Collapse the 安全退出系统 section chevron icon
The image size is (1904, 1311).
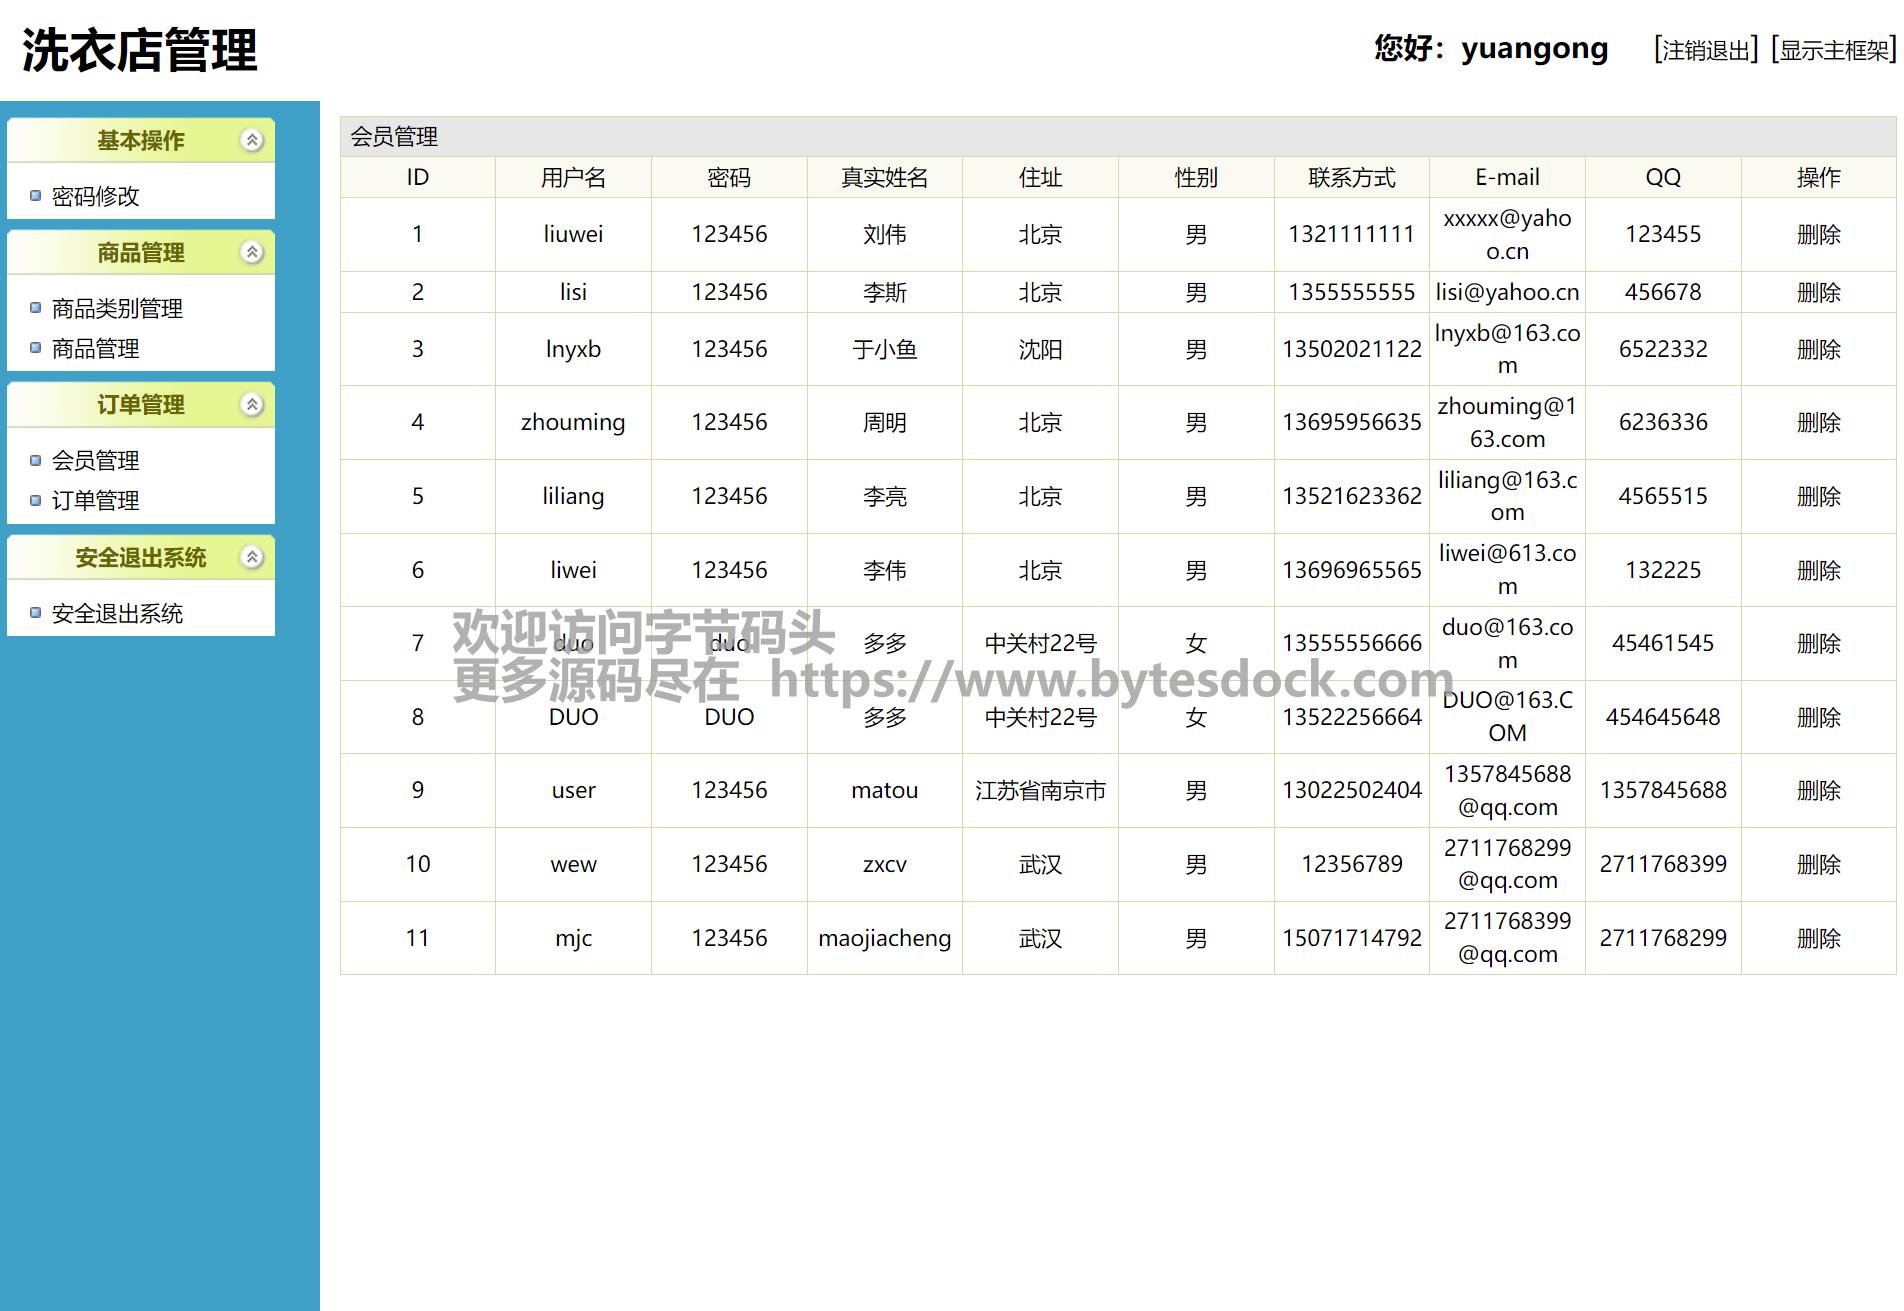pyautogui.click(x=253, y=557)
